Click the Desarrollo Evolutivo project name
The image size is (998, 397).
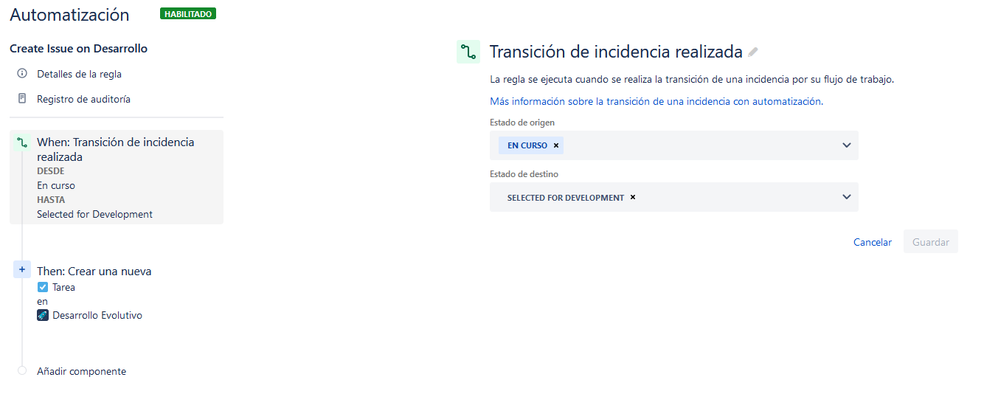tap(97, 316)
